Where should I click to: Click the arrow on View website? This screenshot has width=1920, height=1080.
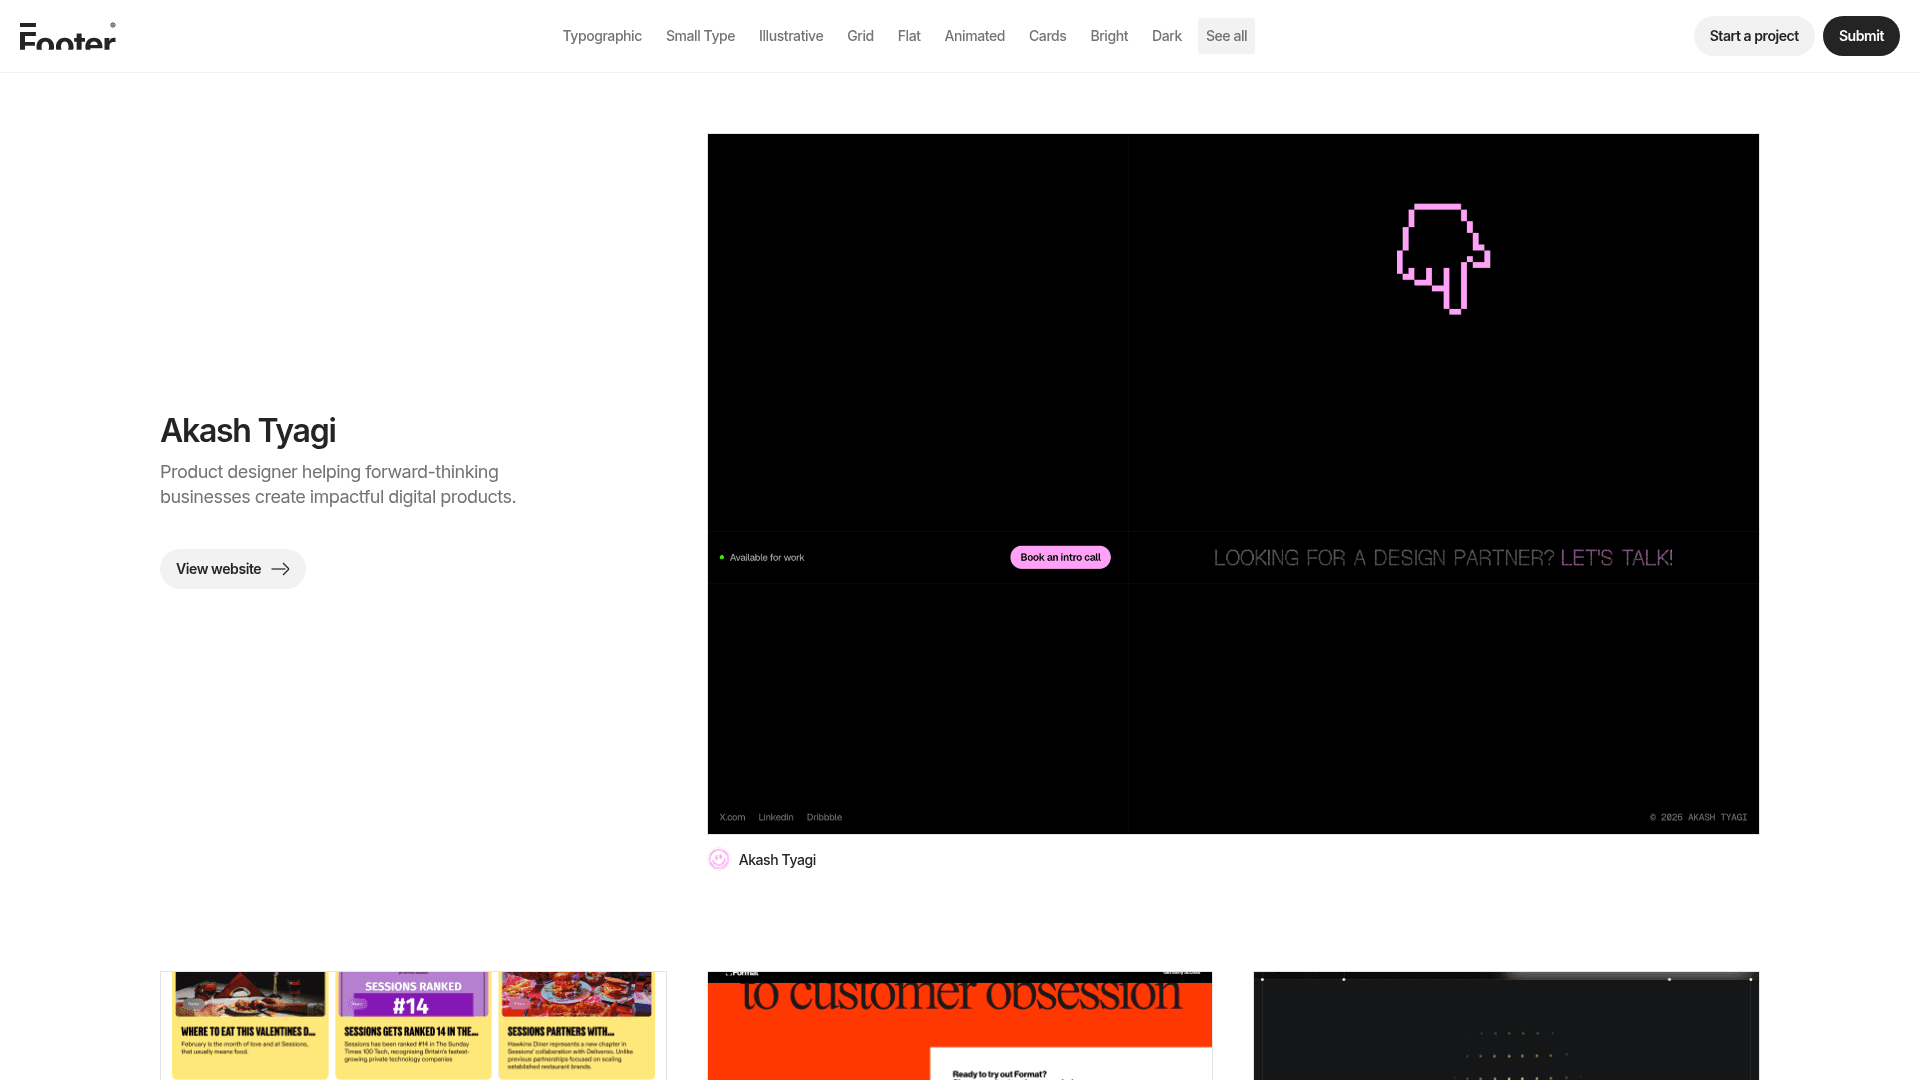(x=281, y=569)
